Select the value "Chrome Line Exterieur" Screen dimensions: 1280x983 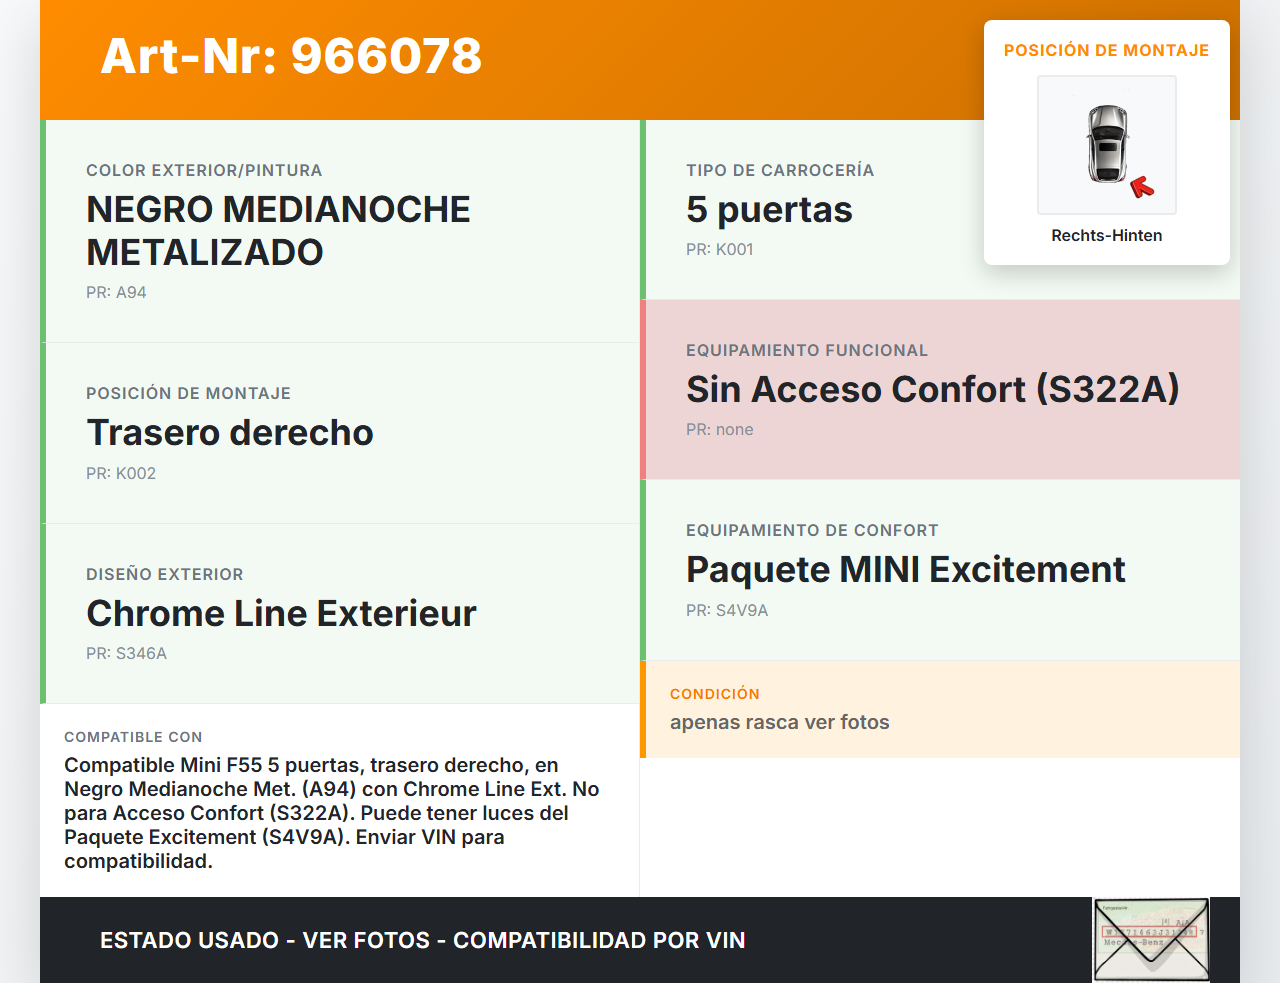coord(282,613)
